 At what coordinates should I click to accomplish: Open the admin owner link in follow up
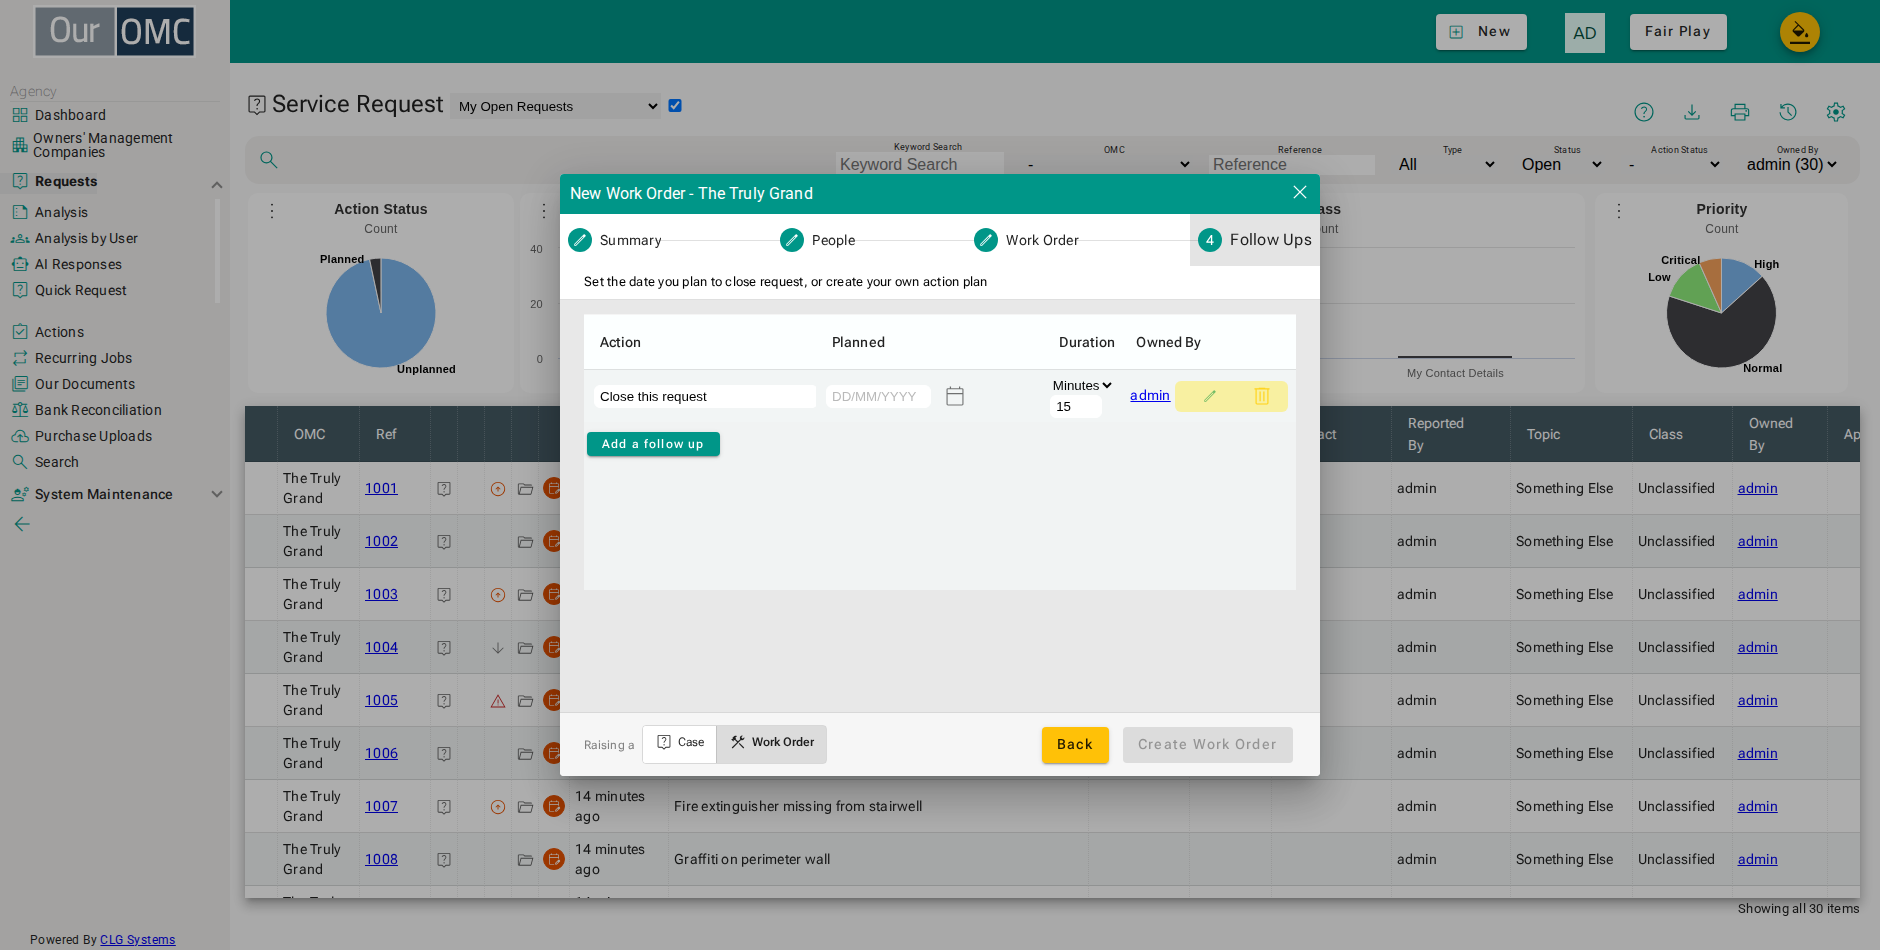click(x=1150, y=395)
